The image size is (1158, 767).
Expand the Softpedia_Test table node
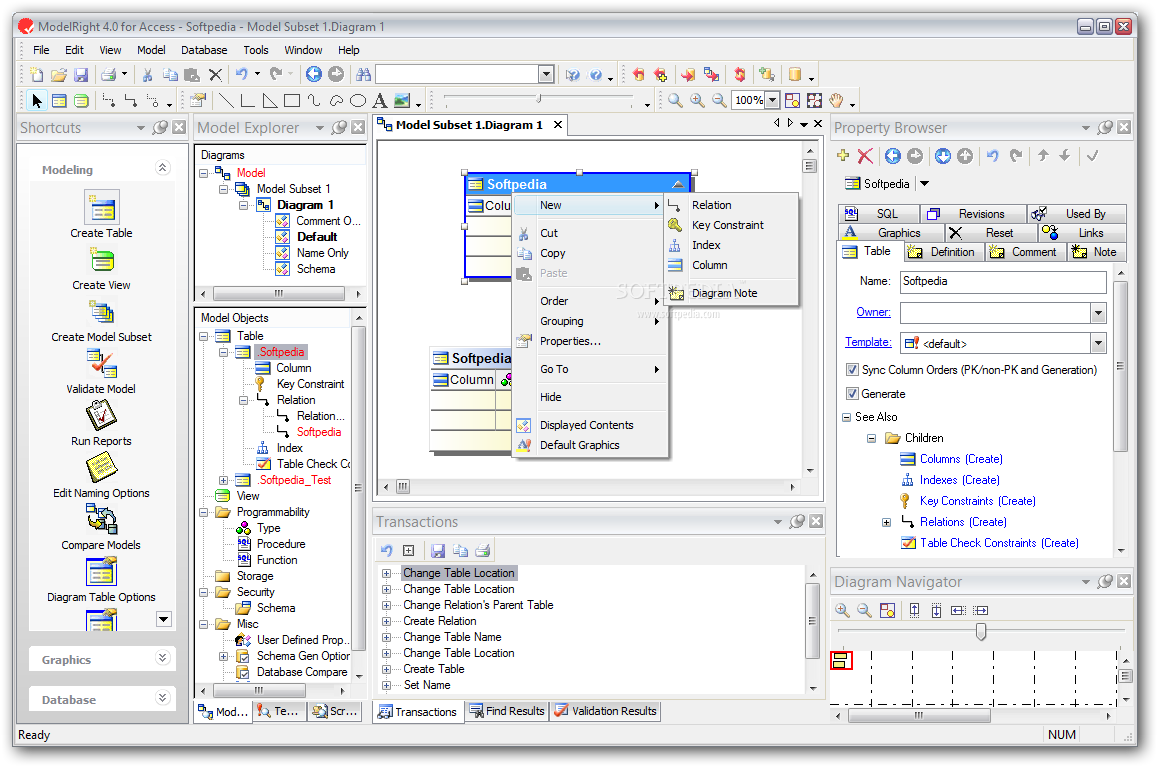pos(223,481)
